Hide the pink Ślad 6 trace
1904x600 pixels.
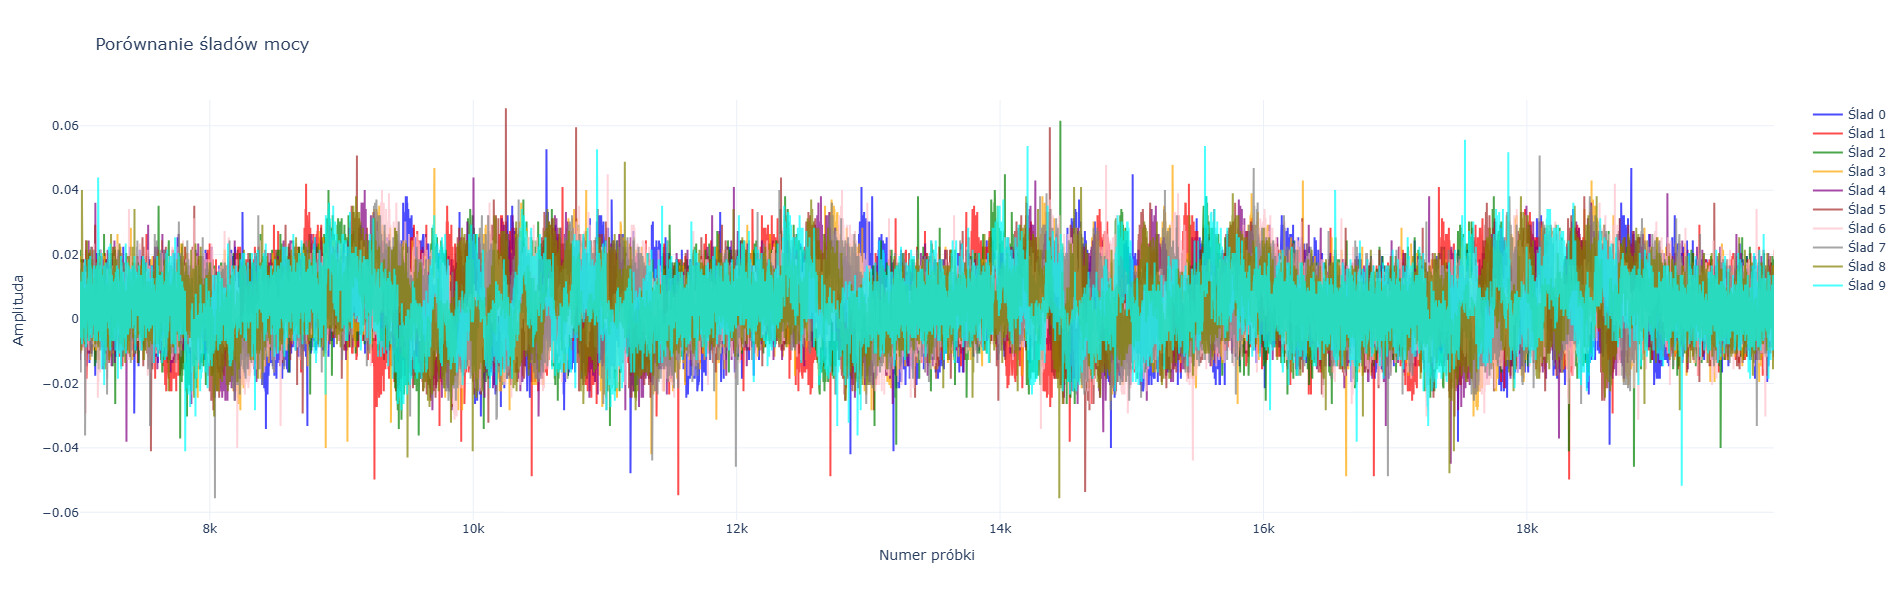click(x=1865, y=229)
